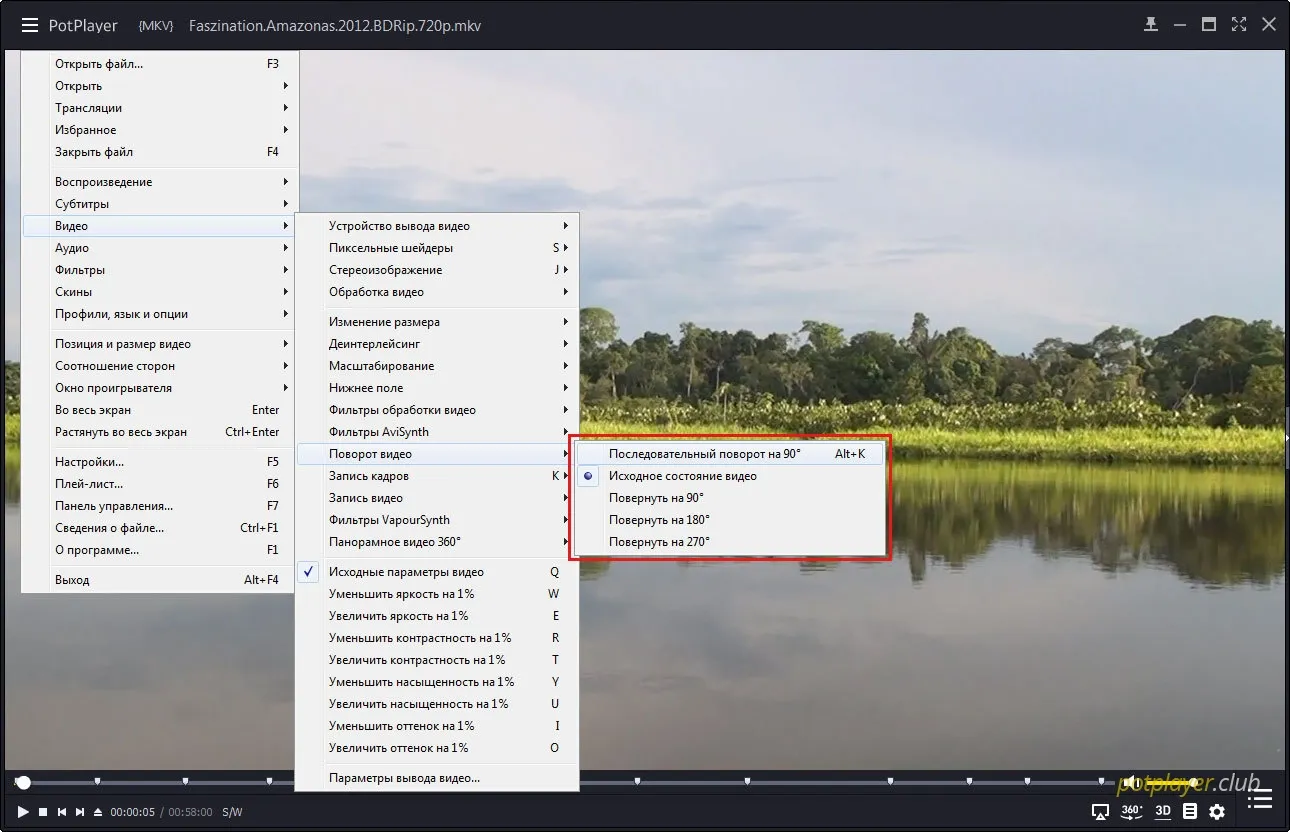Expand 'Обработка видео' submenu

coord(437,292)
